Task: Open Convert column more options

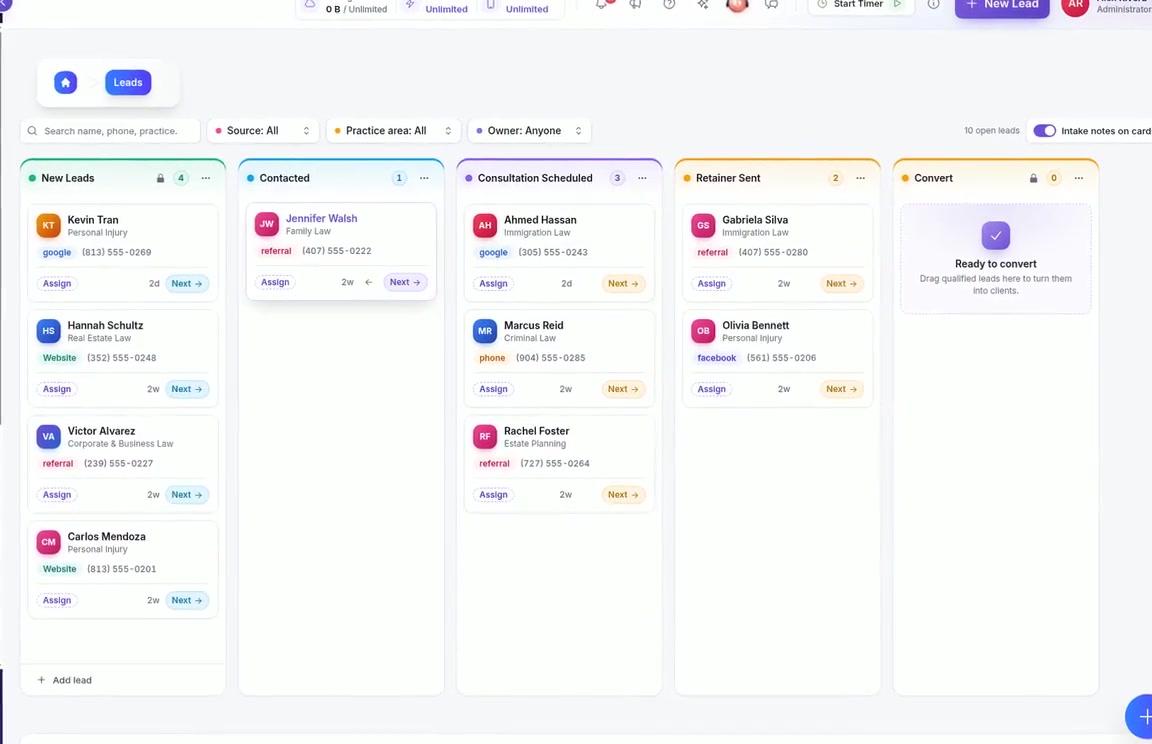Action: [1079, 178]
